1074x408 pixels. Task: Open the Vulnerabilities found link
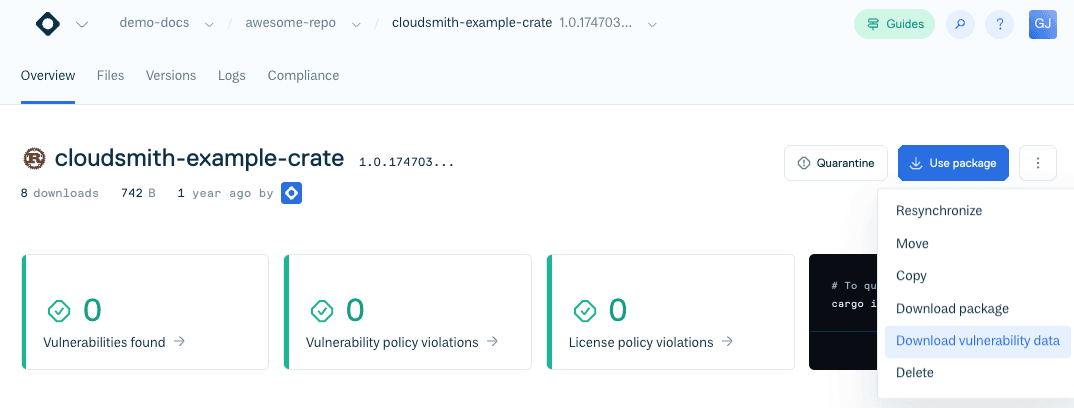104,342
